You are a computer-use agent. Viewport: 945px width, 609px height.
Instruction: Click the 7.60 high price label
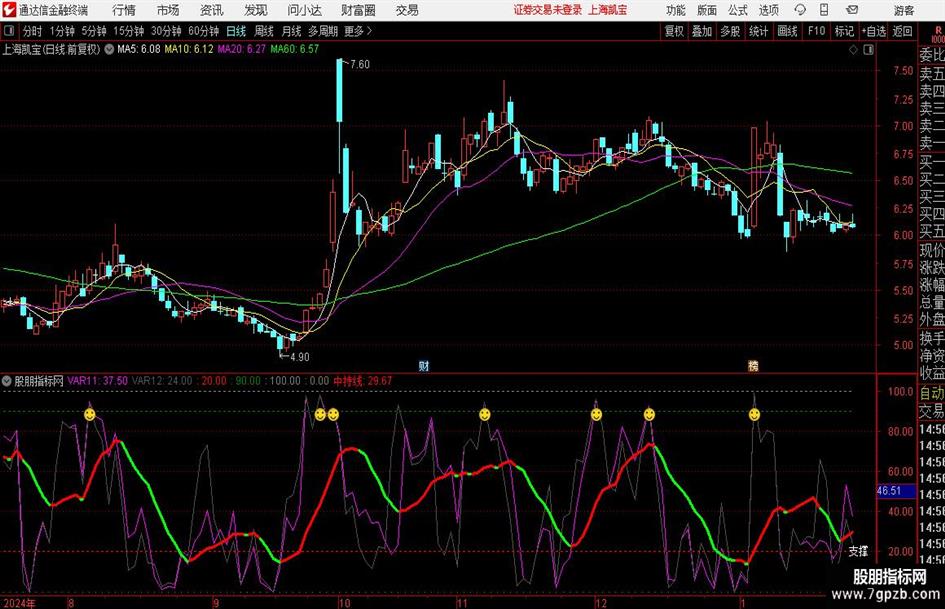coord(360,64)
